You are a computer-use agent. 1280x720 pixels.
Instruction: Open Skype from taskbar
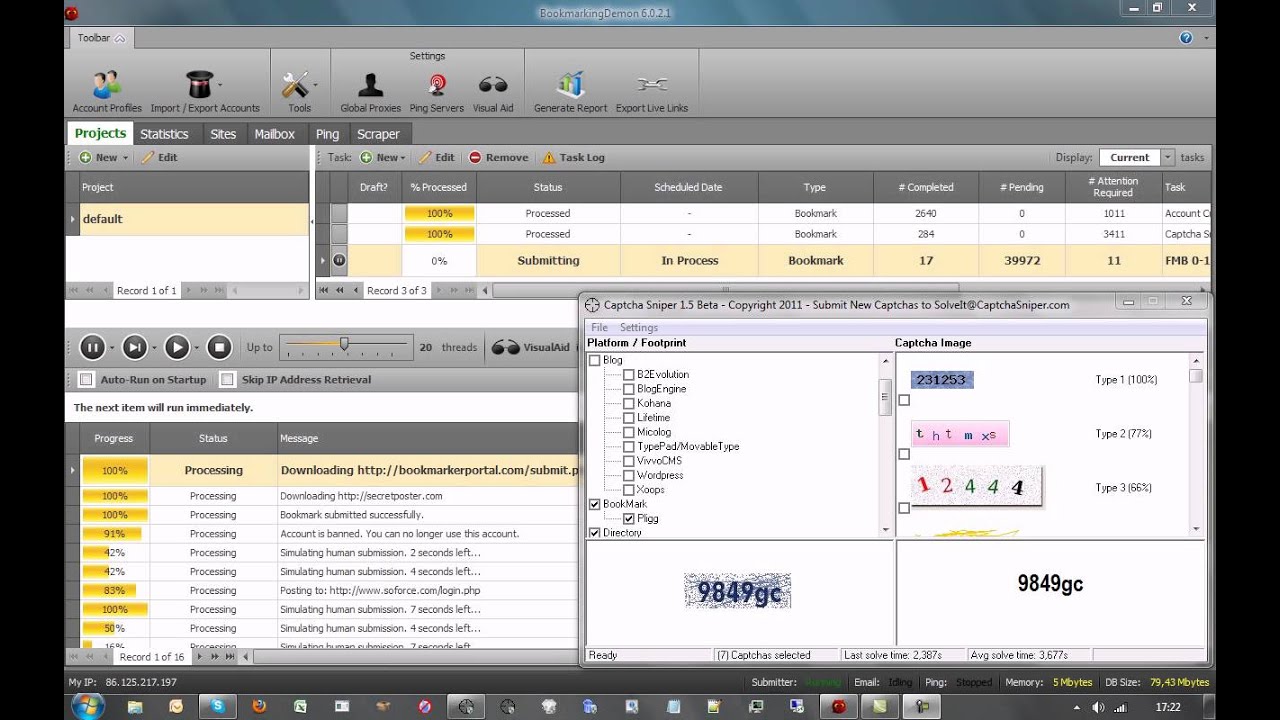217,706
